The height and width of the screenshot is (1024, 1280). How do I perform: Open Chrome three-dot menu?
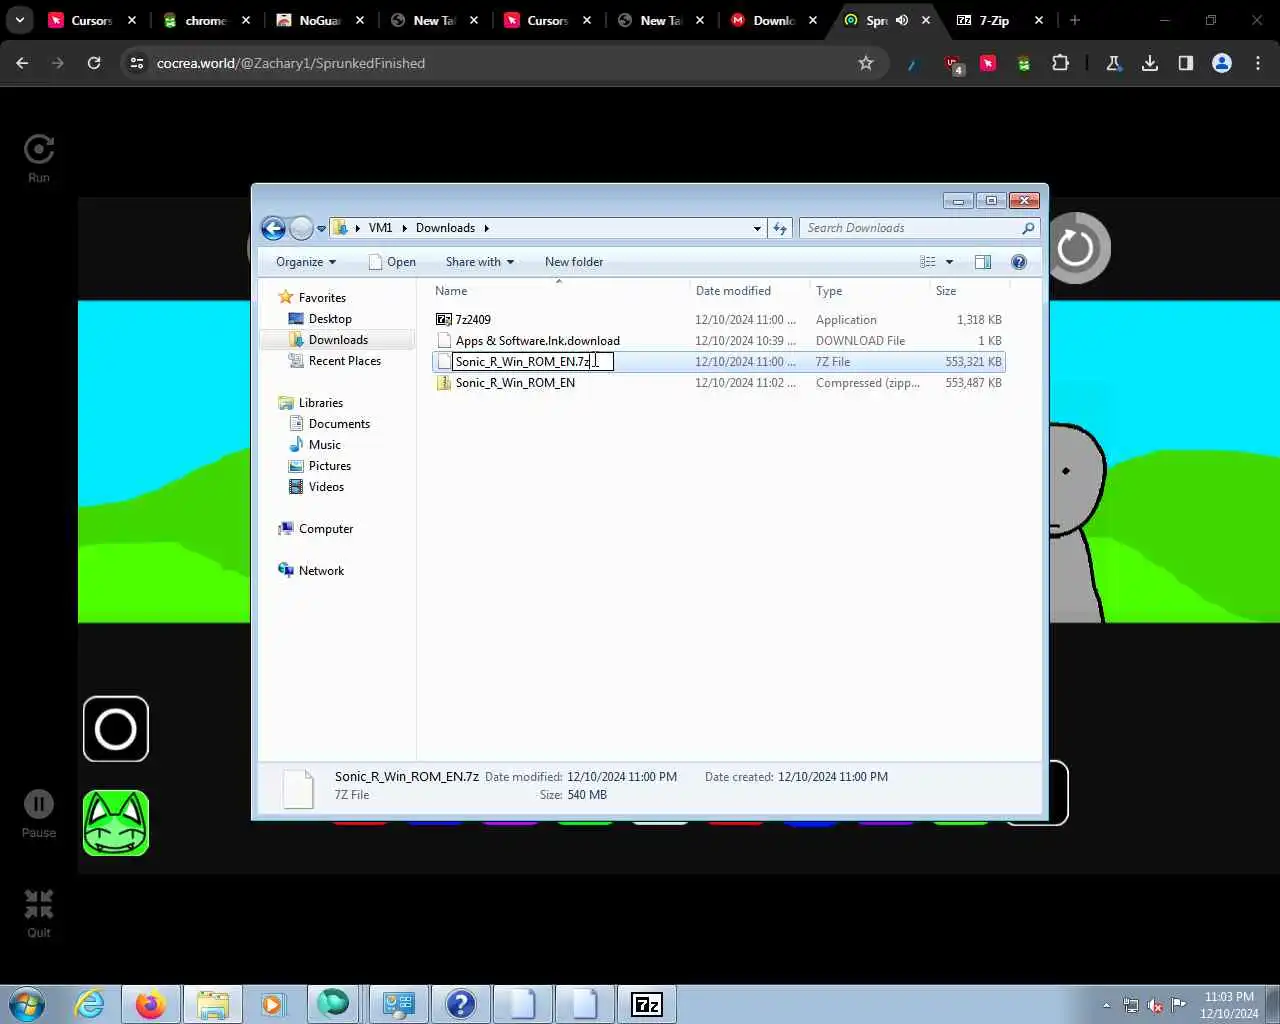[1258, 63]
